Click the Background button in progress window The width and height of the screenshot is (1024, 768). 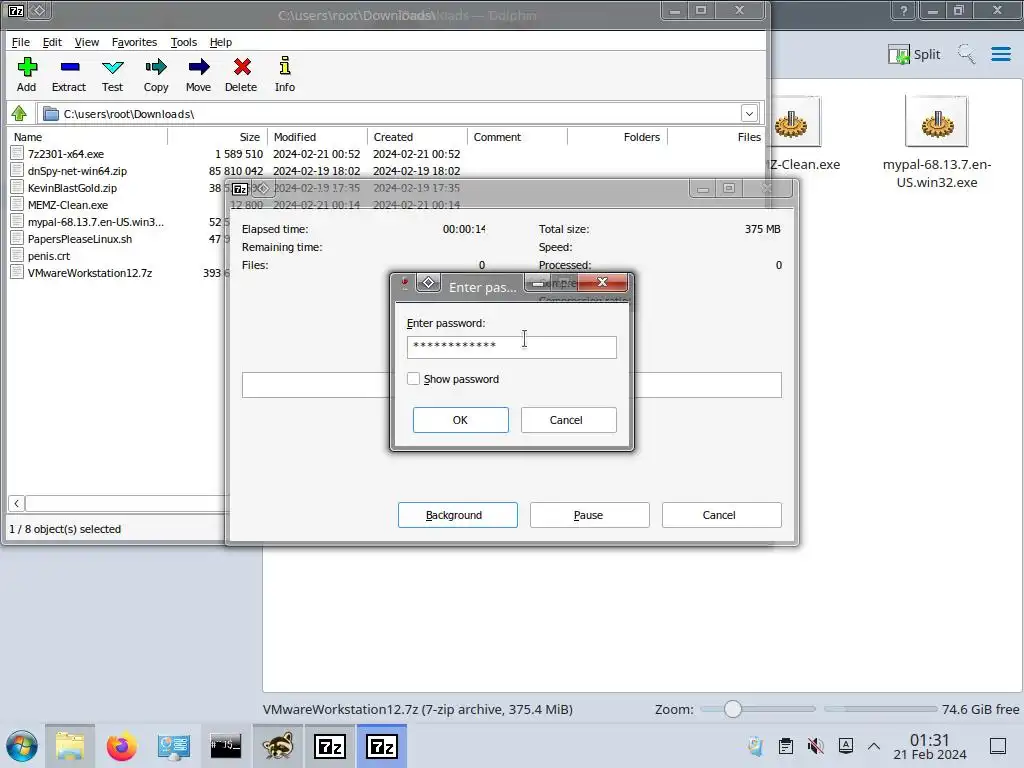pos(457,515)
